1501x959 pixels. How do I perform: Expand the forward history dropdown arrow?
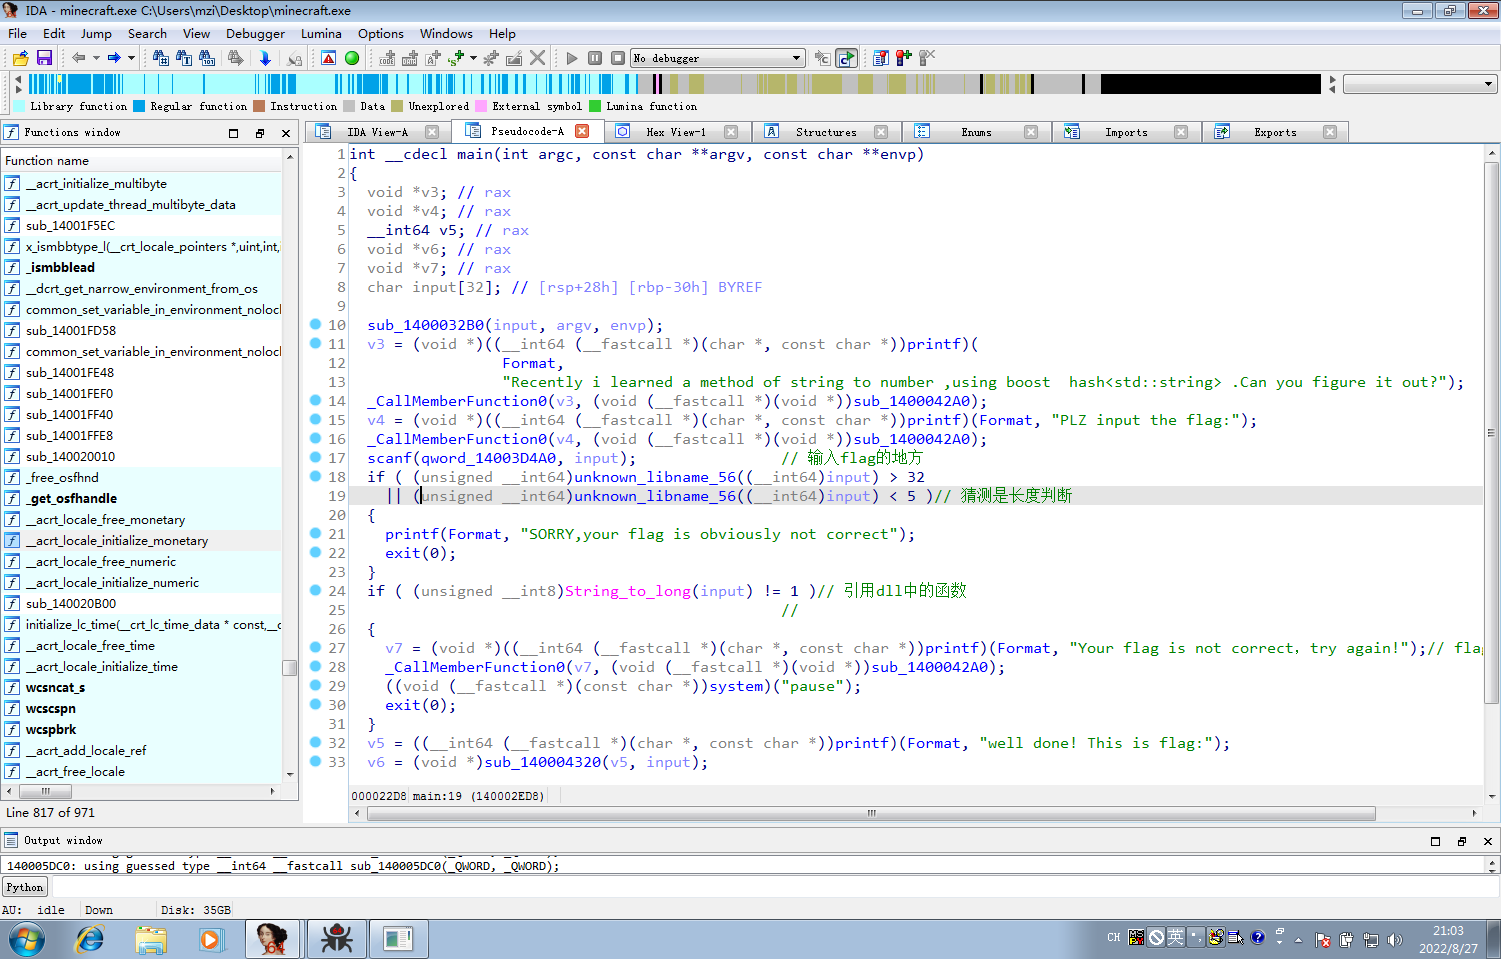tap(131, 58)
